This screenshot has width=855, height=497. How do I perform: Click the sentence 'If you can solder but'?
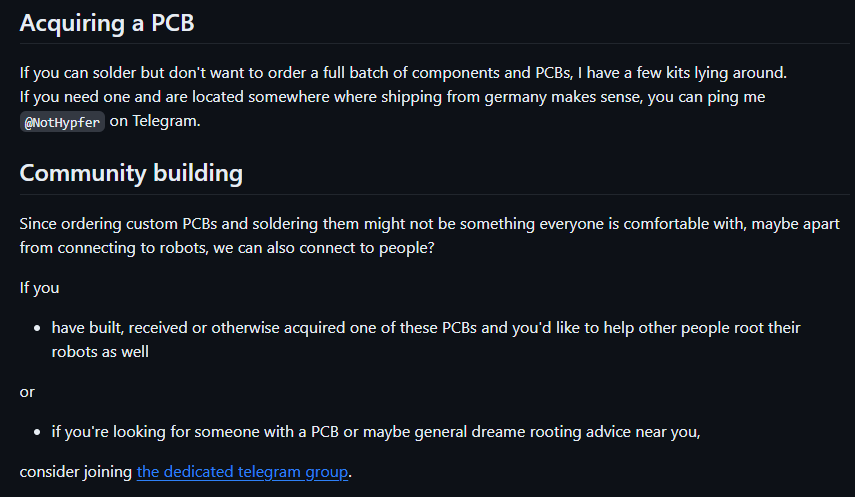click(x=404, y=73)
